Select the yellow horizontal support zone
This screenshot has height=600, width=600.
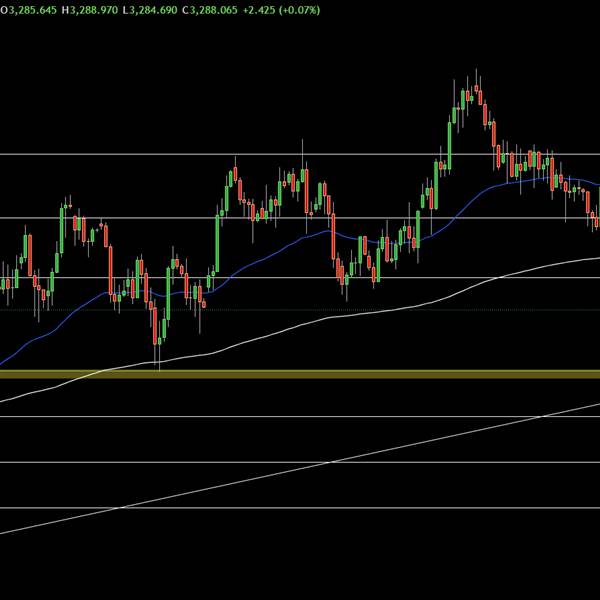click(300, 374)
